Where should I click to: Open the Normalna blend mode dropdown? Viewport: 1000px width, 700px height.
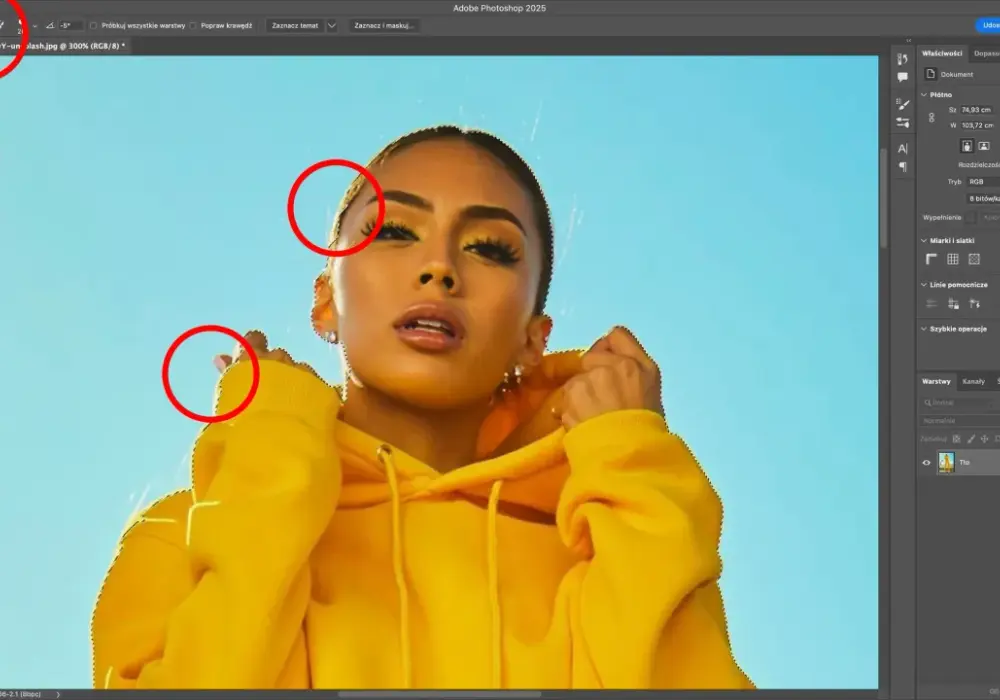[960, 421]
